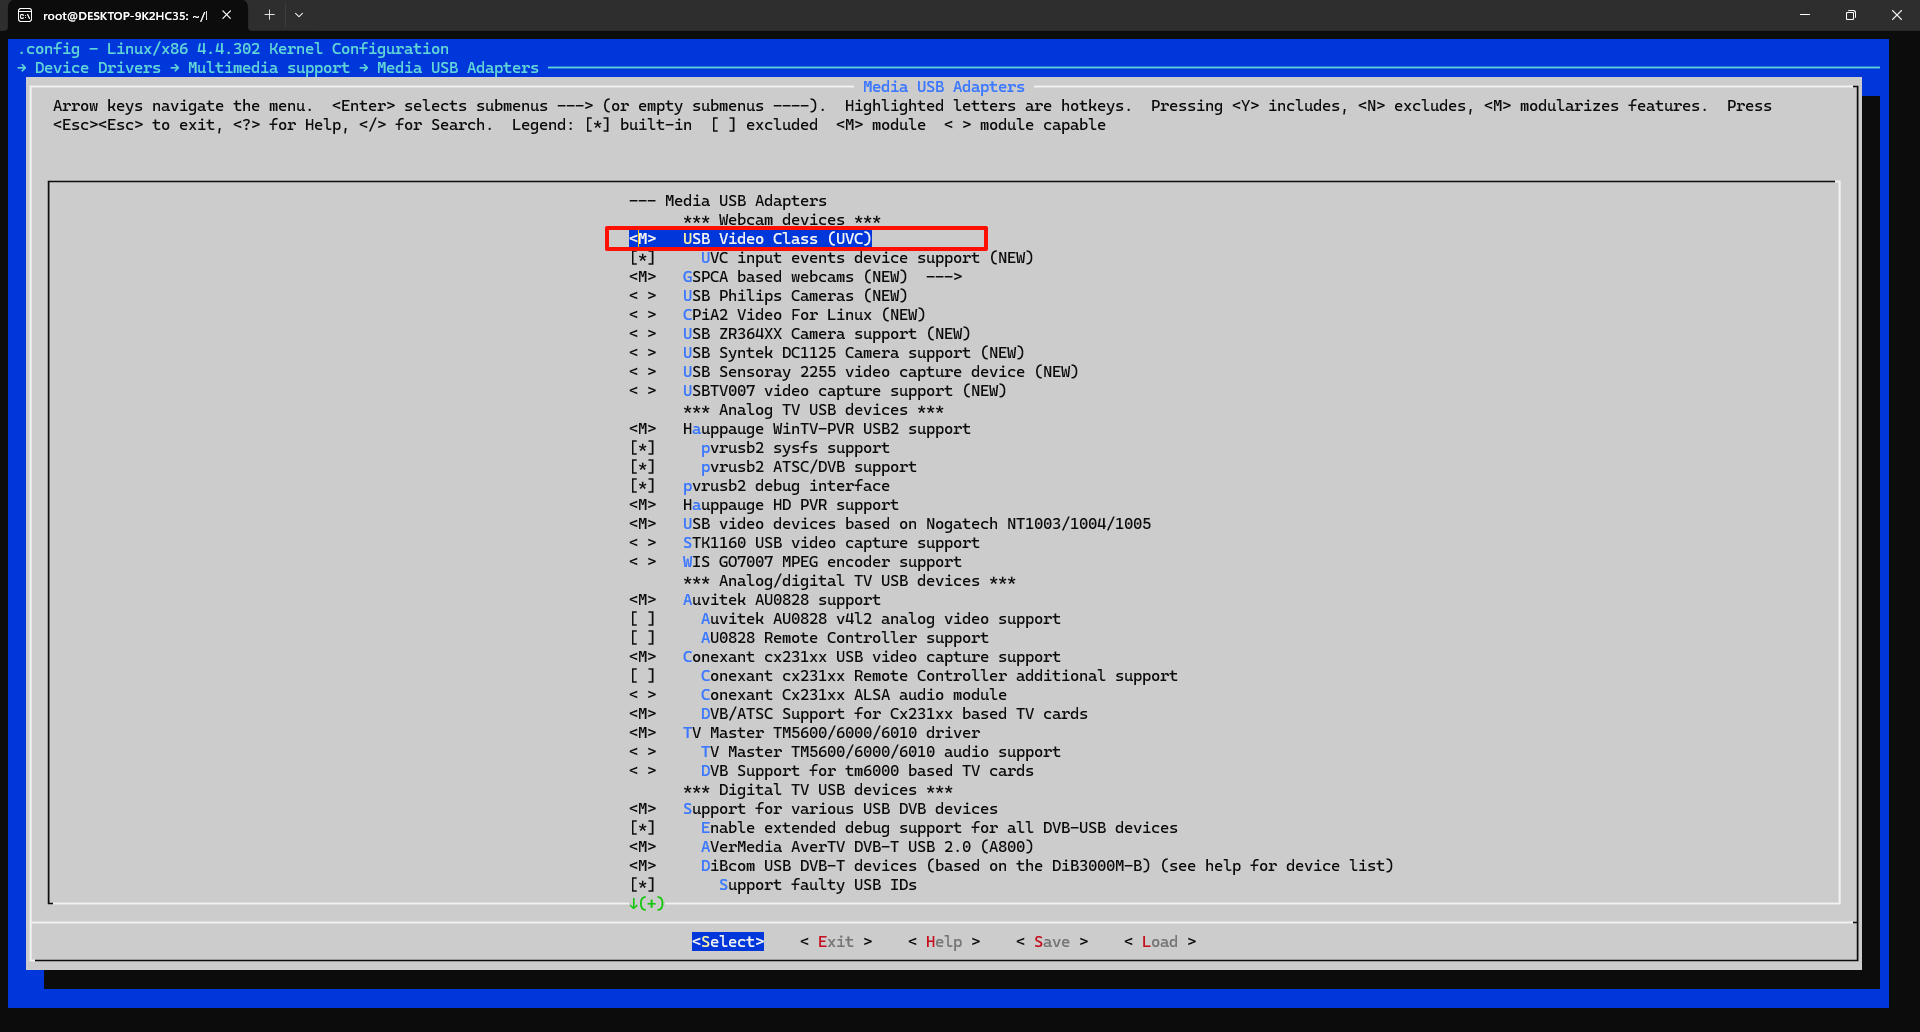Viewport: 1920px width, 1032px height.
Task: Open a new terminal tab with plus
Action: point(269,15)
